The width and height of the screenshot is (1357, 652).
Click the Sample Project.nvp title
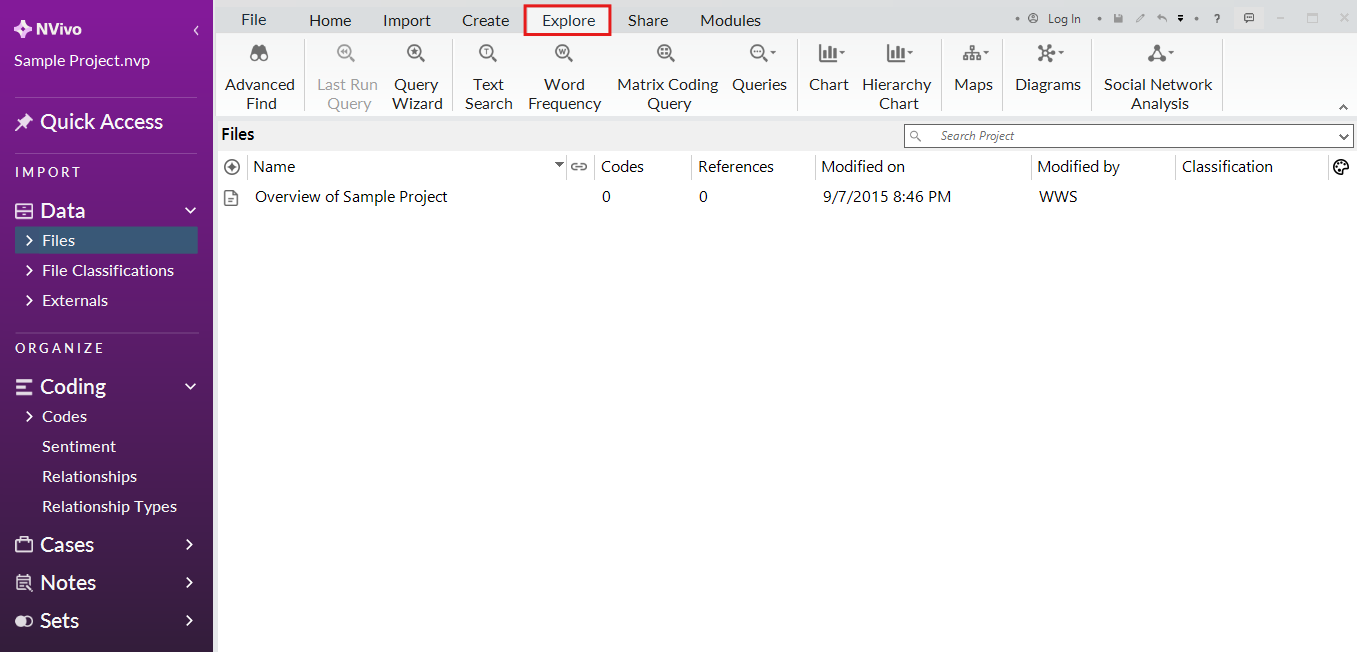[x=82, y=61]
